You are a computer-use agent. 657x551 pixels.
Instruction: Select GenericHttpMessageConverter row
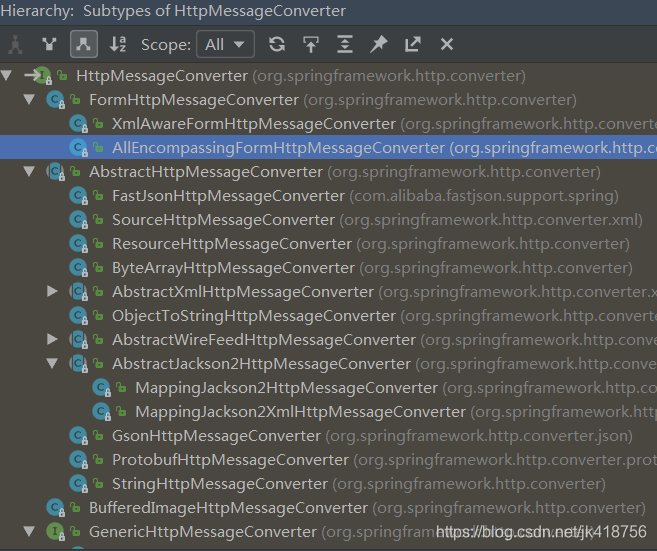coord(328,532)
